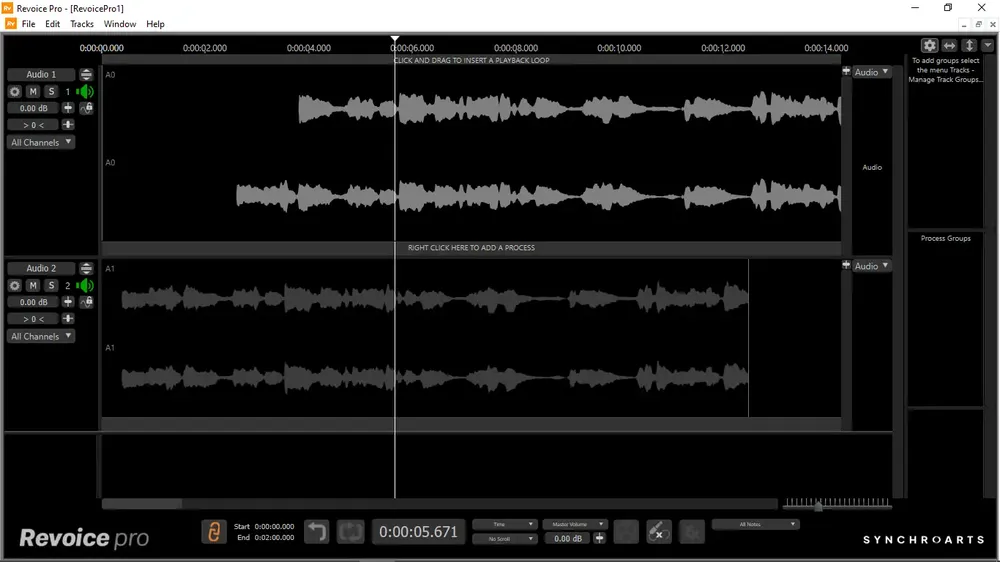Expand the Audio 2 All Channels dropdown
The height and width of the screenshot is (562, 1000).
click(41, 336)
